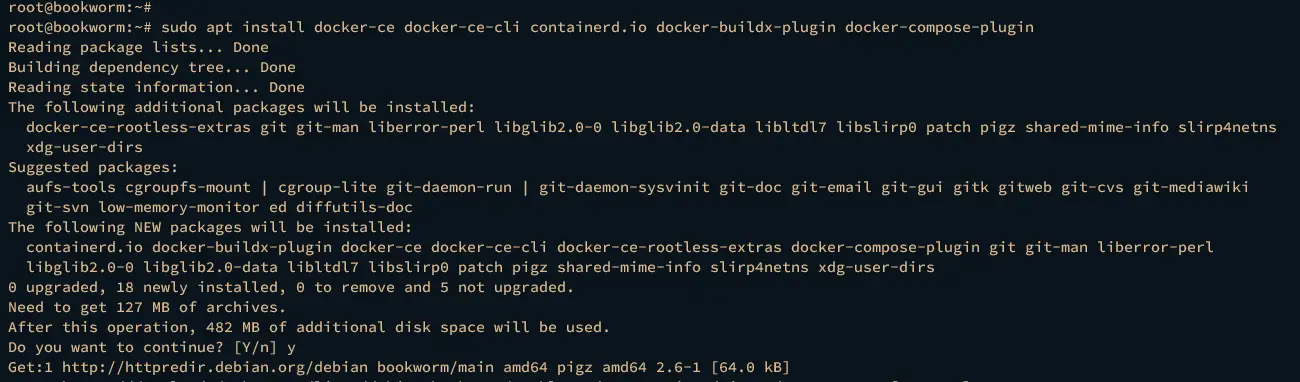1300x382 pixels.
Task: Click 'aufs-tools' in the suggested packages
Action: coord(70,187)
